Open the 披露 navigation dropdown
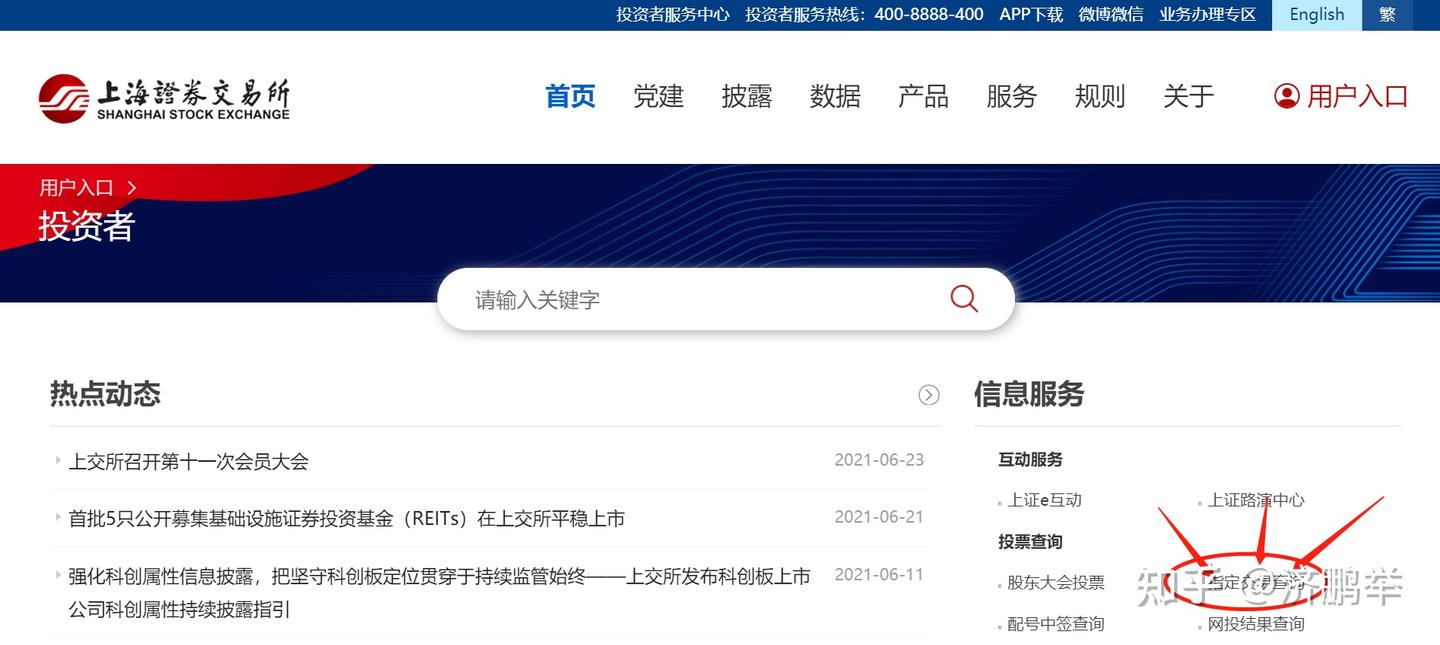This screenshot has width=1440, height=645. click(x=746, y=96)
